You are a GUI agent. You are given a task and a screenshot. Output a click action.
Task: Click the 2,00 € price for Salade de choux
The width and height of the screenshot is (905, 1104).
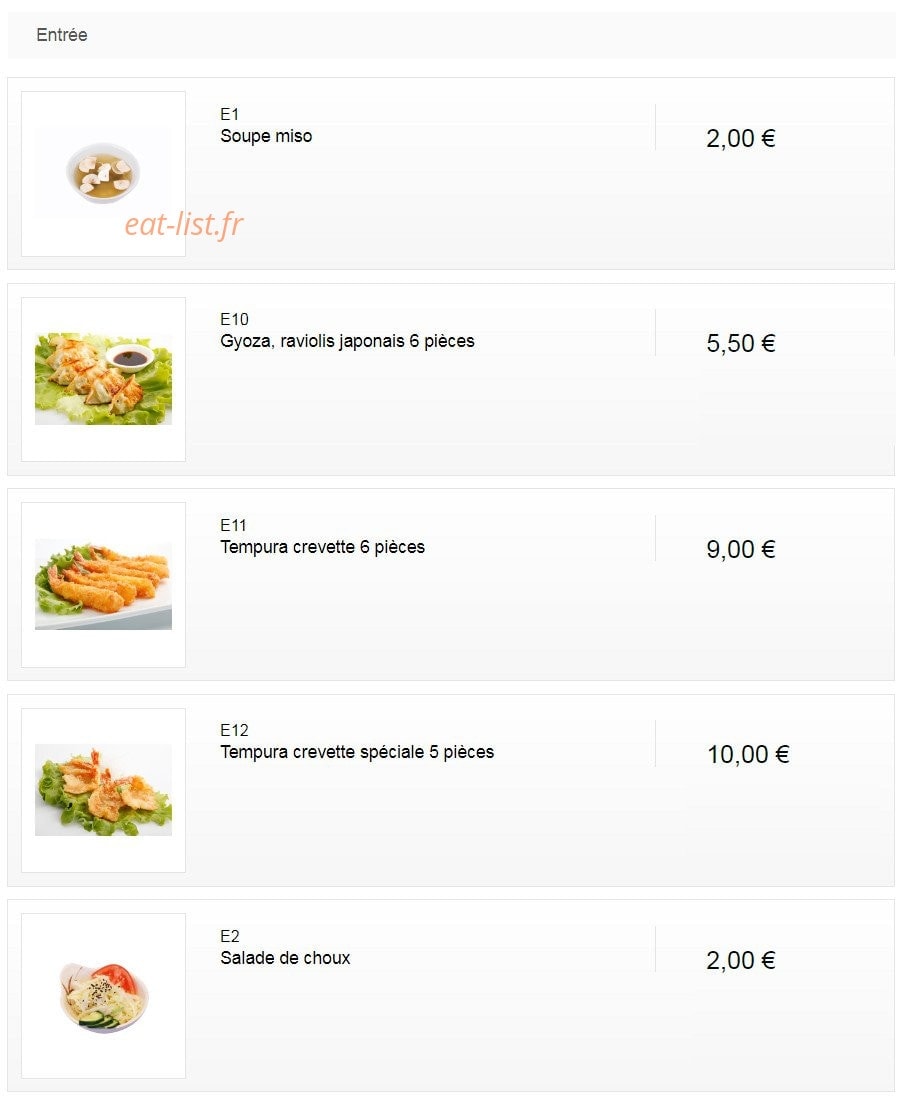tap(740, 960)
